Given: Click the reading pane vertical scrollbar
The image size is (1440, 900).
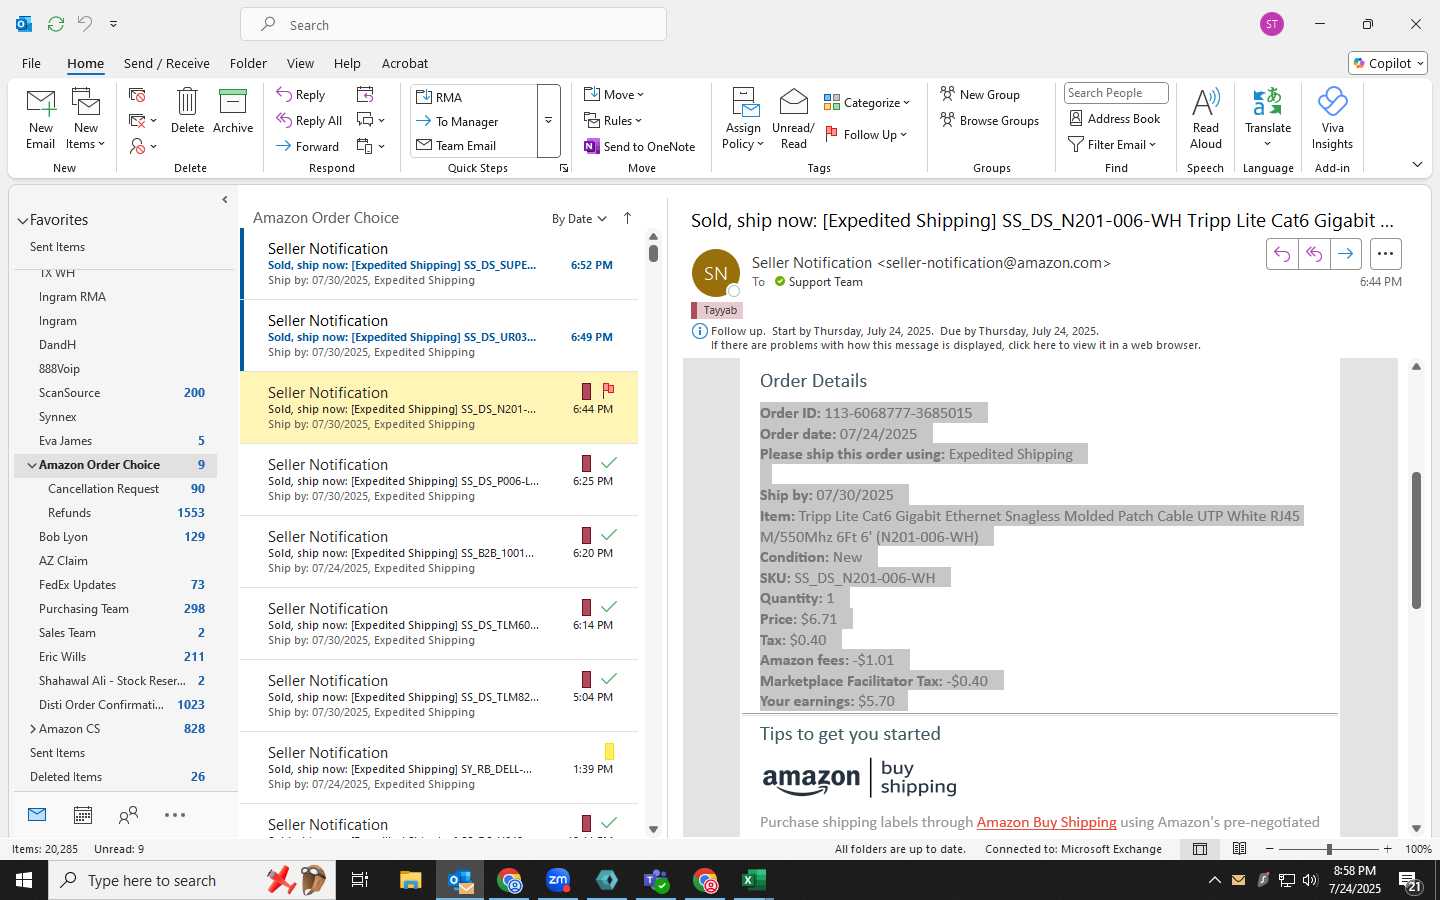Looking at the screenshot, I should pyautogui.click(x=1416, y=540).
